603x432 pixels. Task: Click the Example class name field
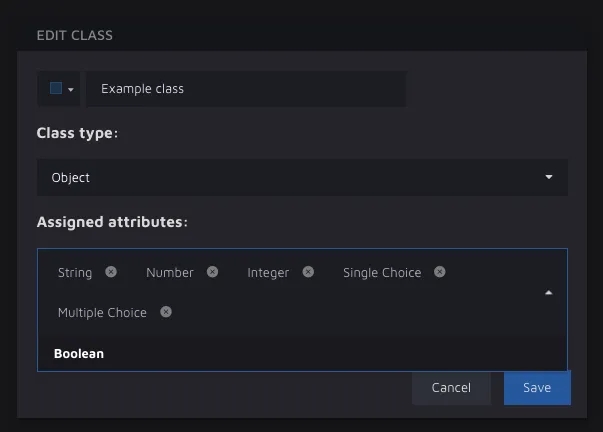245,89
